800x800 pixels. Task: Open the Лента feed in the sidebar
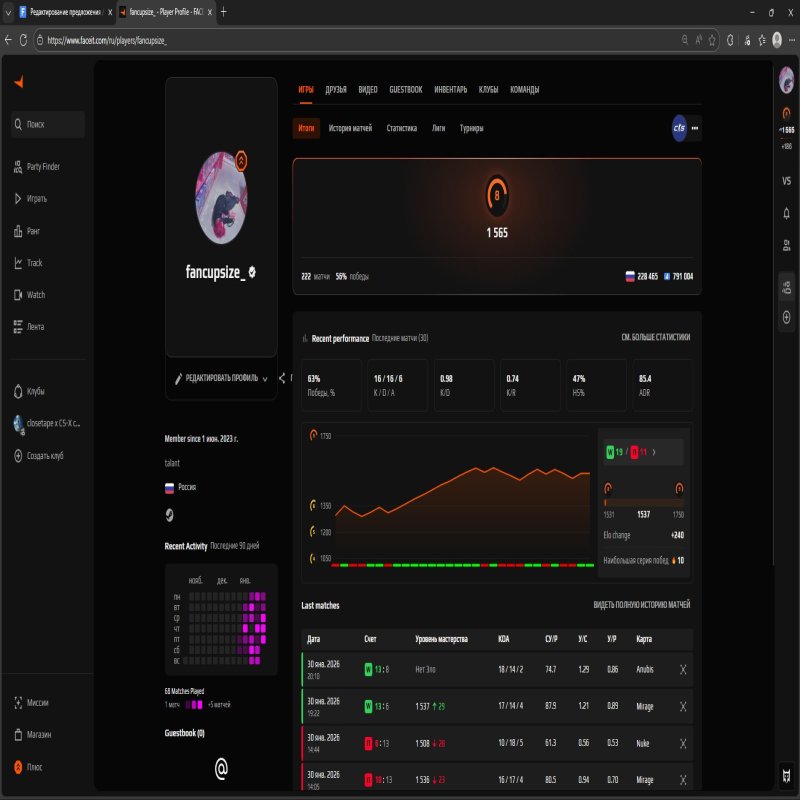pyautogui.click(x=18, y=326)
